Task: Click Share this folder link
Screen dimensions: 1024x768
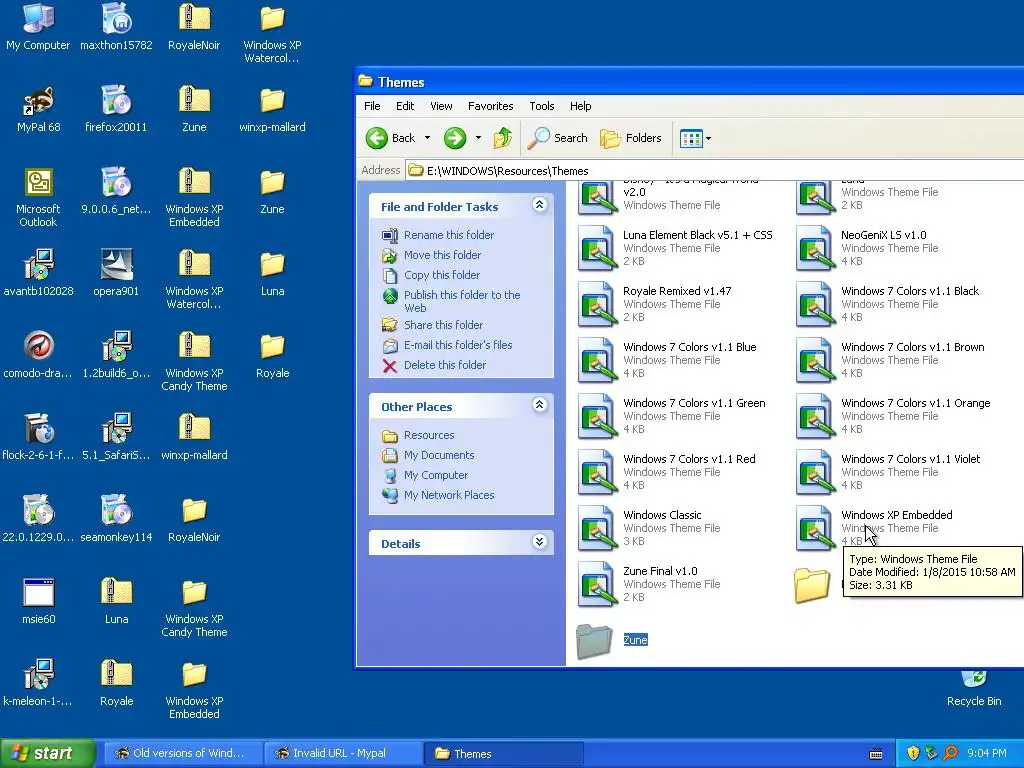Action: pyautogui.click(x=443, y=325)
